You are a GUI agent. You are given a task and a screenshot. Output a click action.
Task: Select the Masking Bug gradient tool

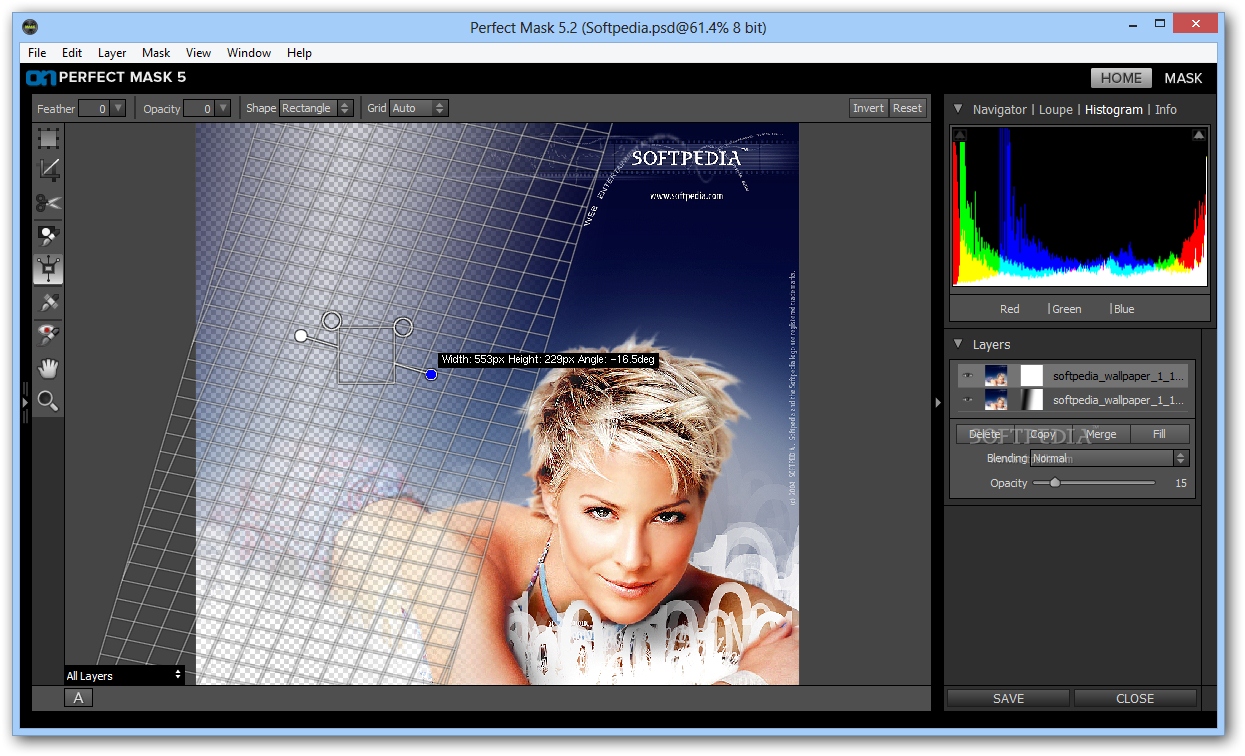(48, 268)
